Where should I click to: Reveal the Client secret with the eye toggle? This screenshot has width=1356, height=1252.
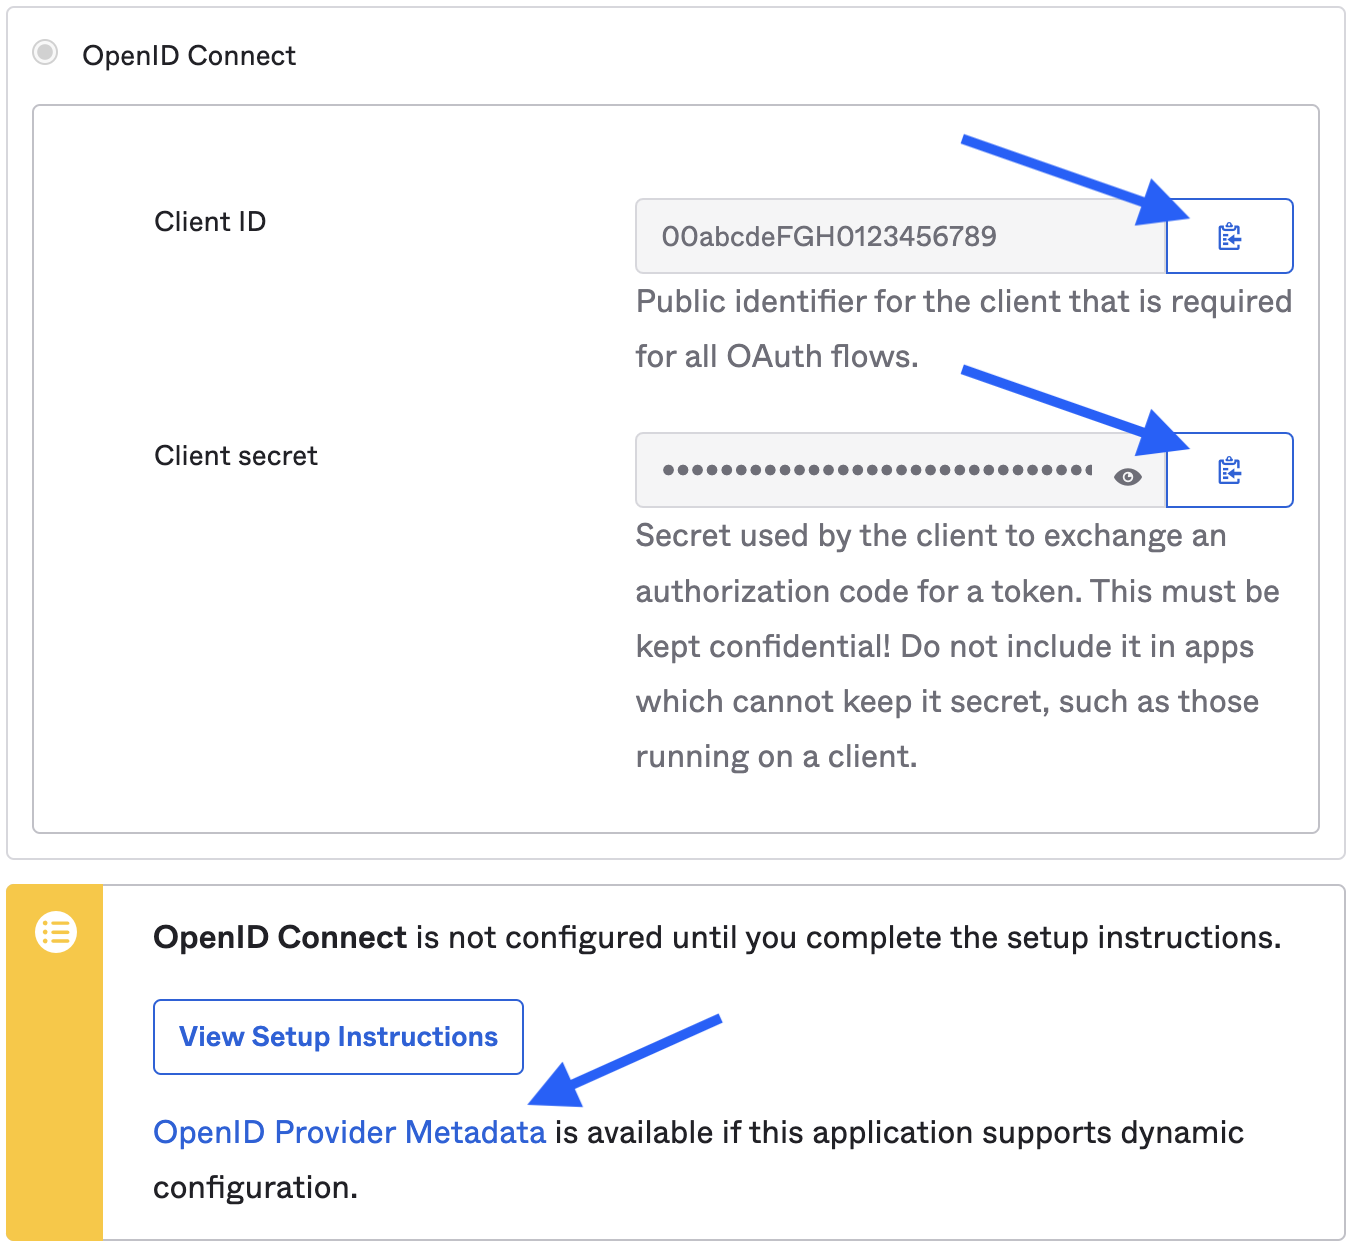(x=1128, y=477)
